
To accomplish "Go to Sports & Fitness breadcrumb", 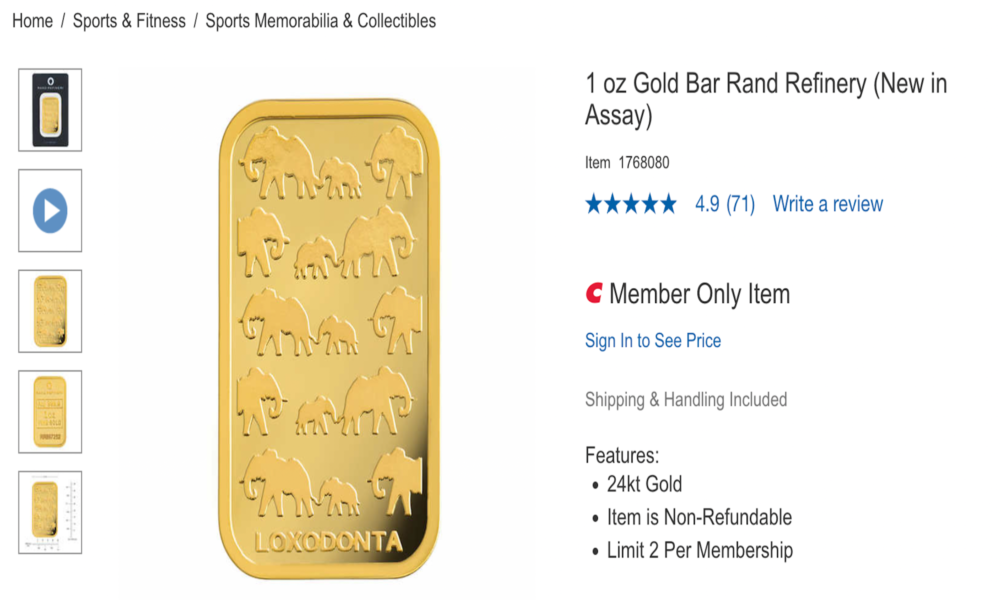I will tap(129, 21).
